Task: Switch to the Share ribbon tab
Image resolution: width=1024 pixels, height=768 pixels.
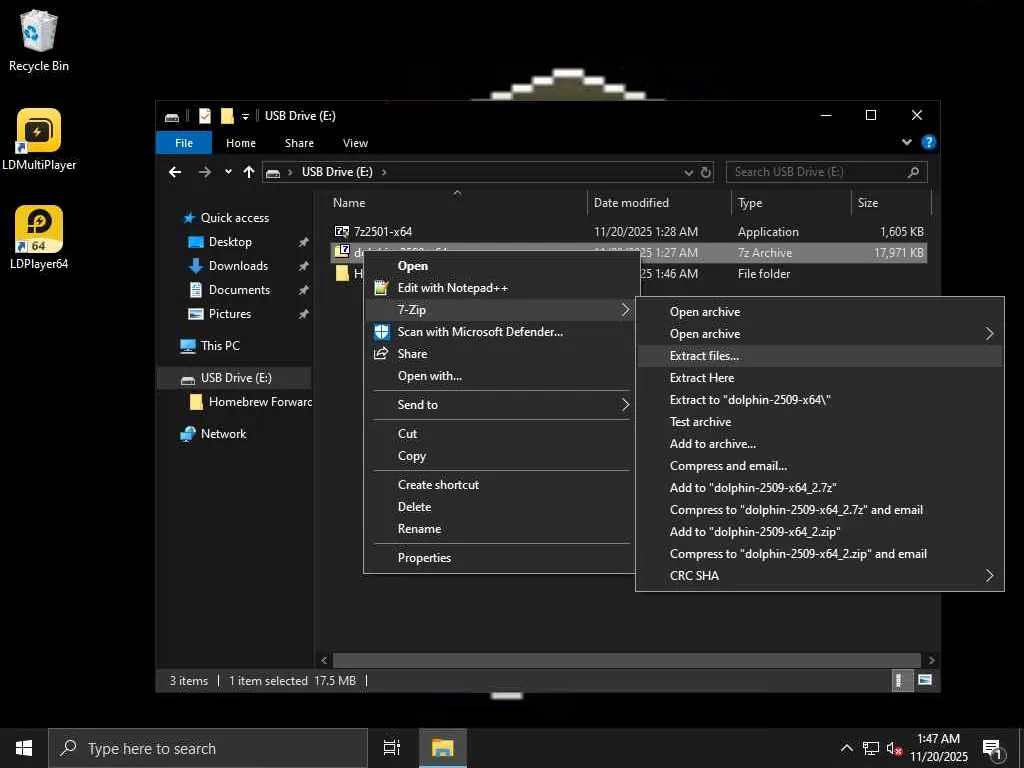Action: [x=299, y=142]
